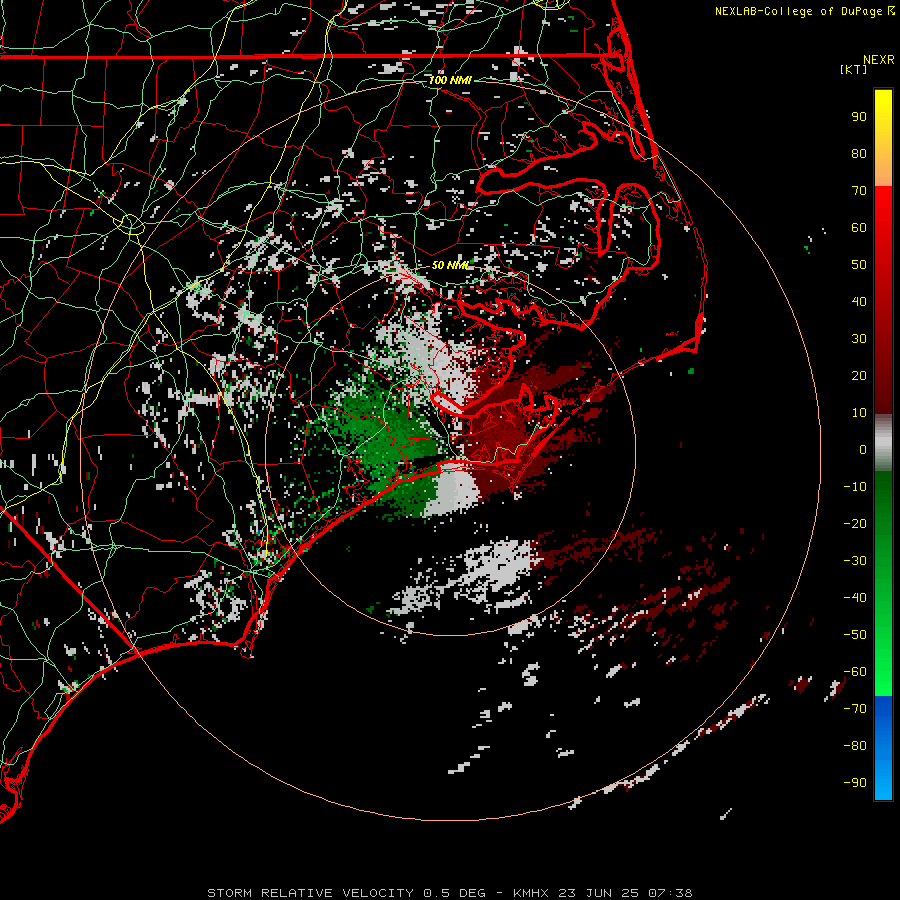Screen dimensions: 900x900
Task: Click the 50 value on velocity scale
Action: [859, 265]
